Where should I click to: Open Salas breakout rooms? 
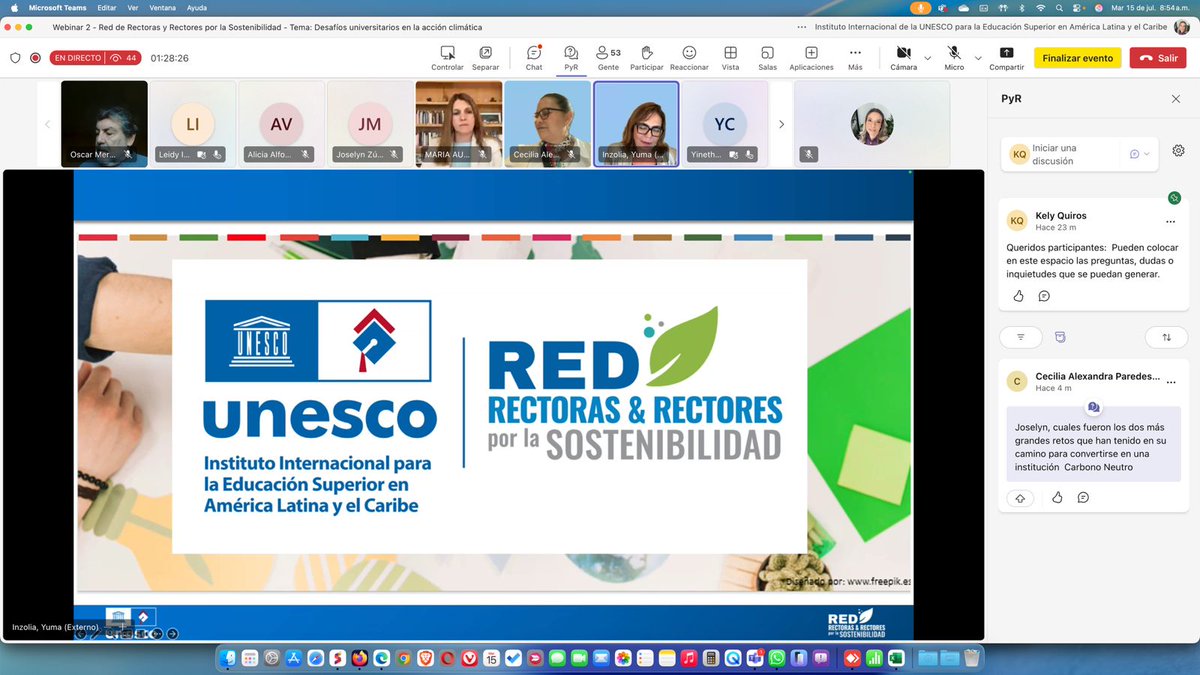click(767, 58)
